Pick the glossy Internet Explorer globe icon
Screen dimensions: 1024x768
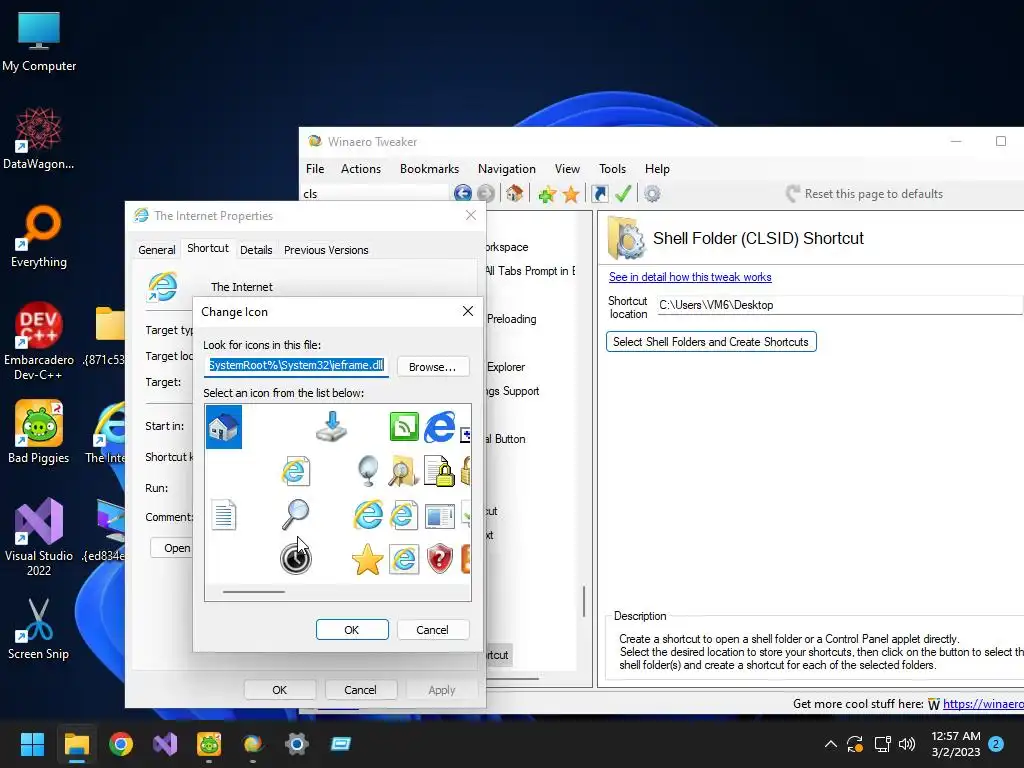pos(368,515)
